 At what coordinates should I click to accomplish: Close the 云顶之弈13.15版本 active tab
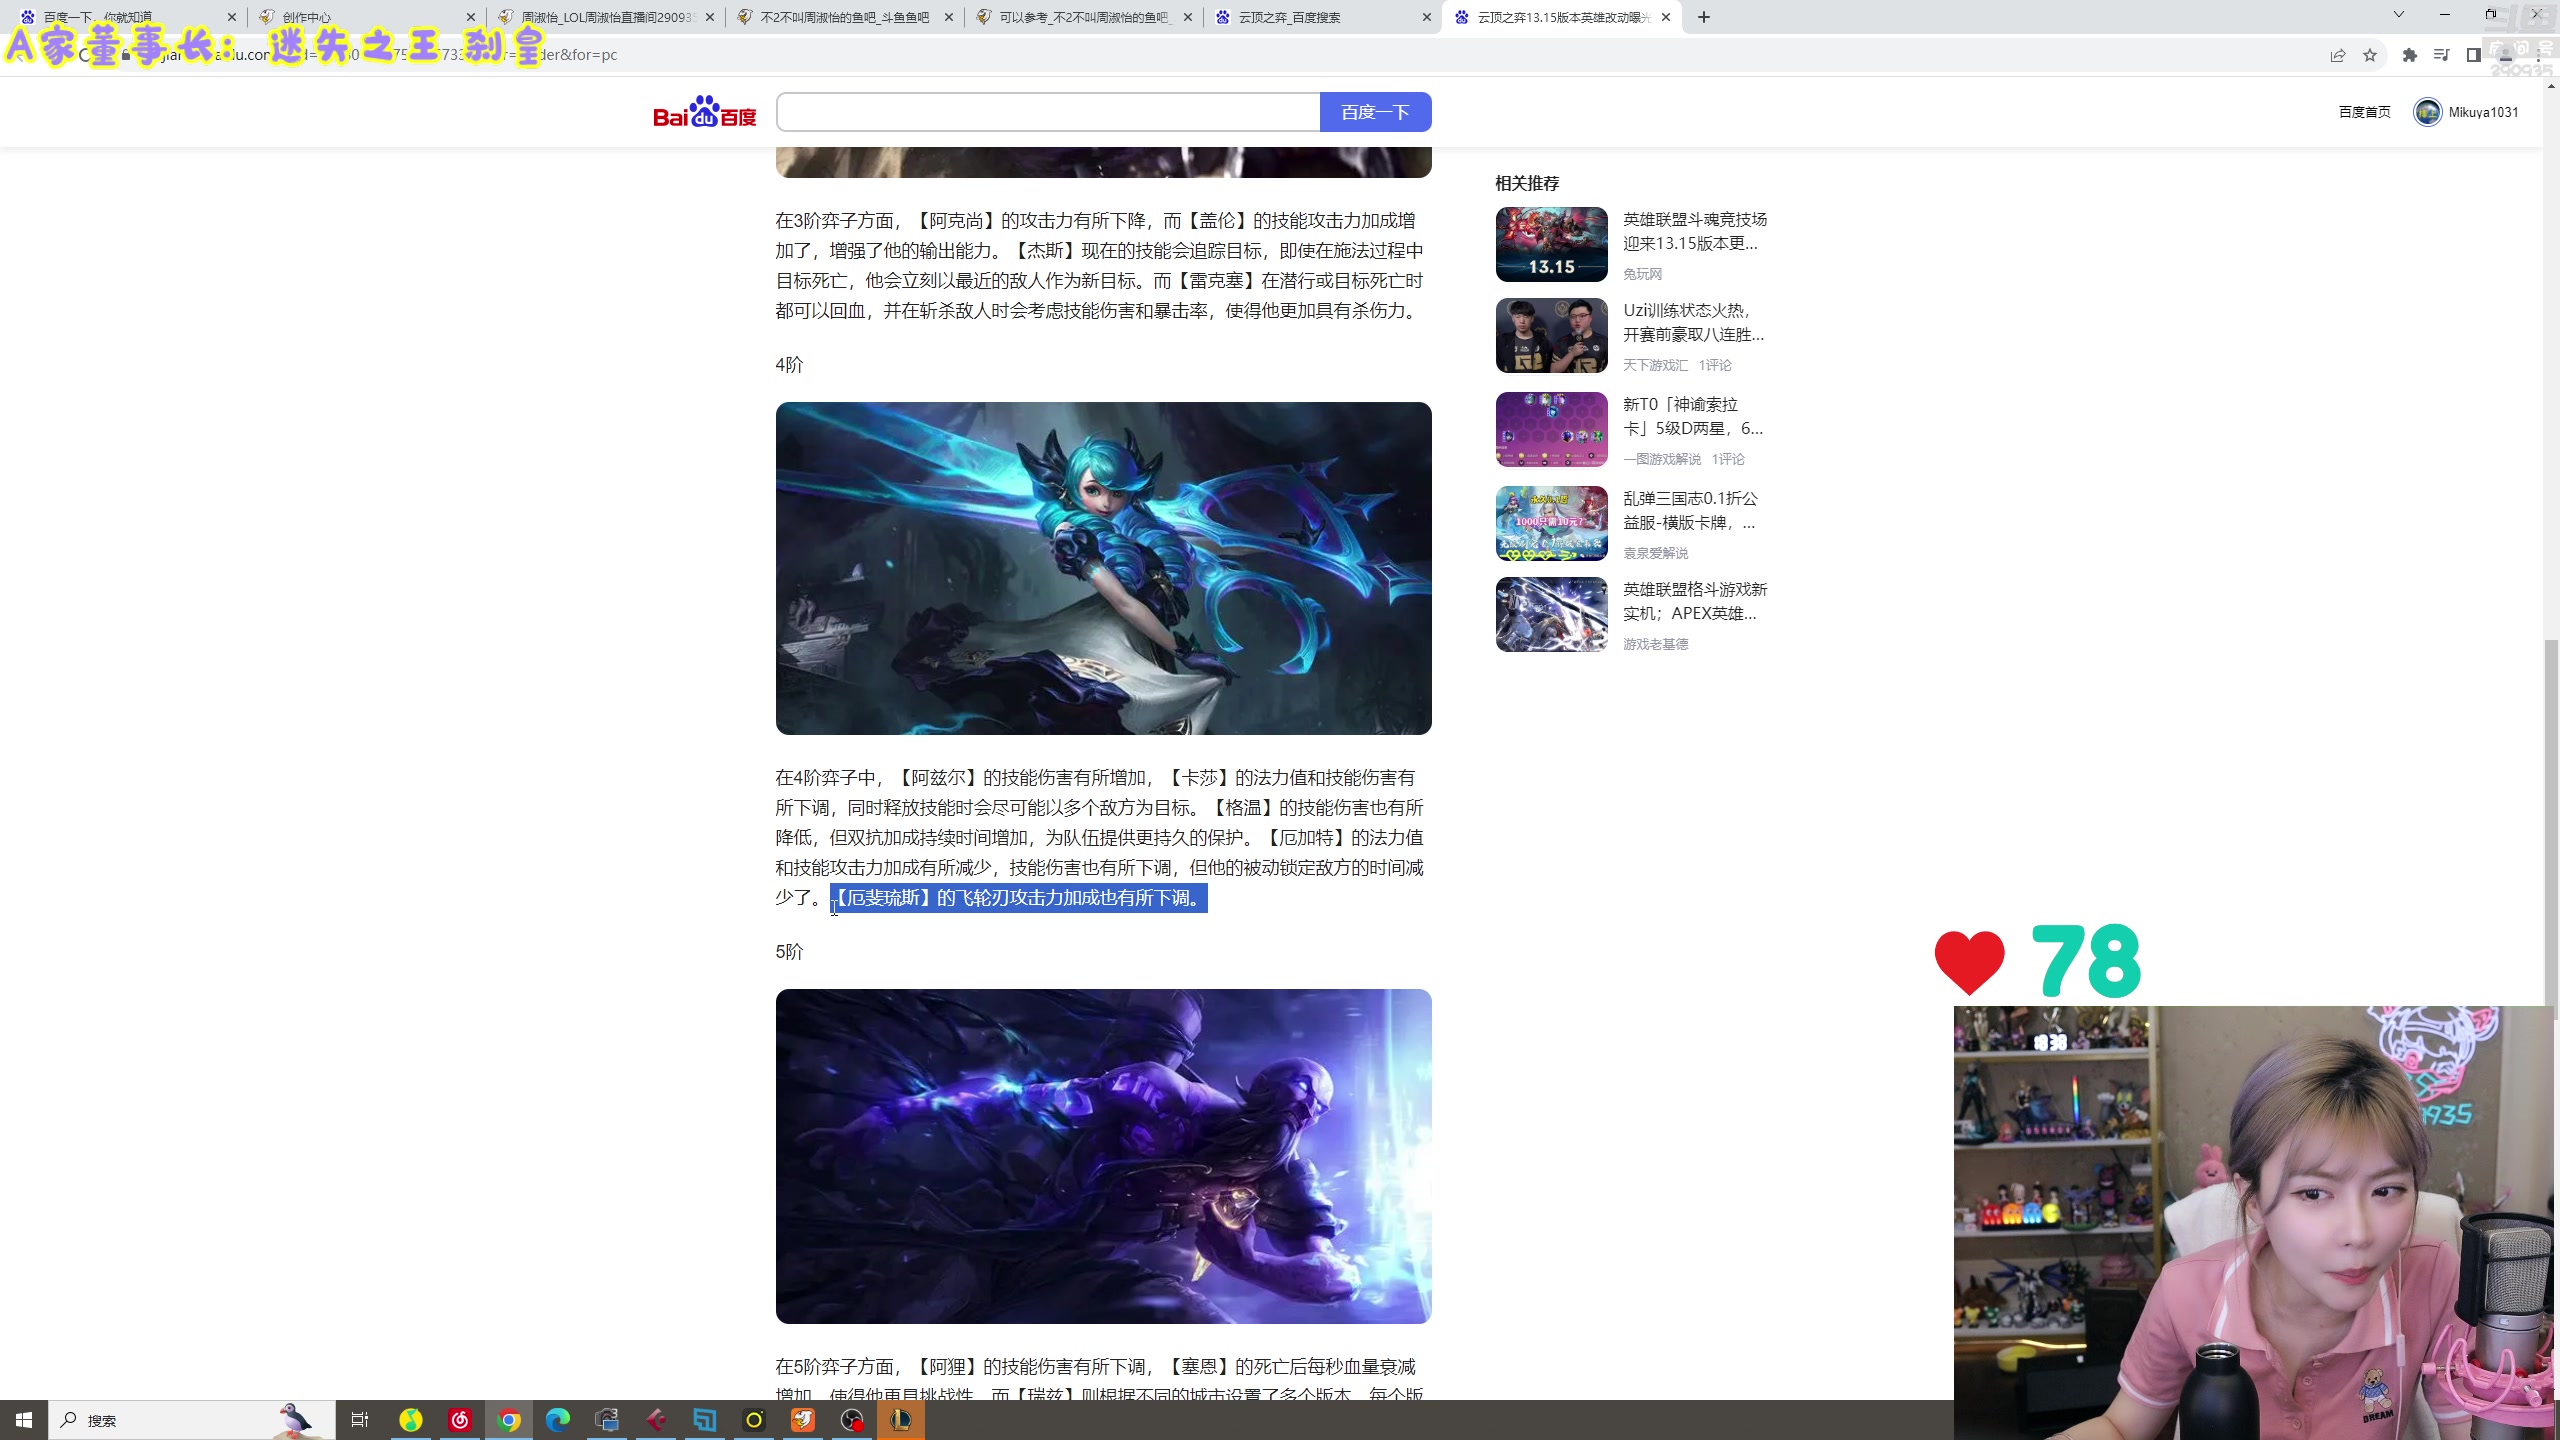[x=1666, y=17]
